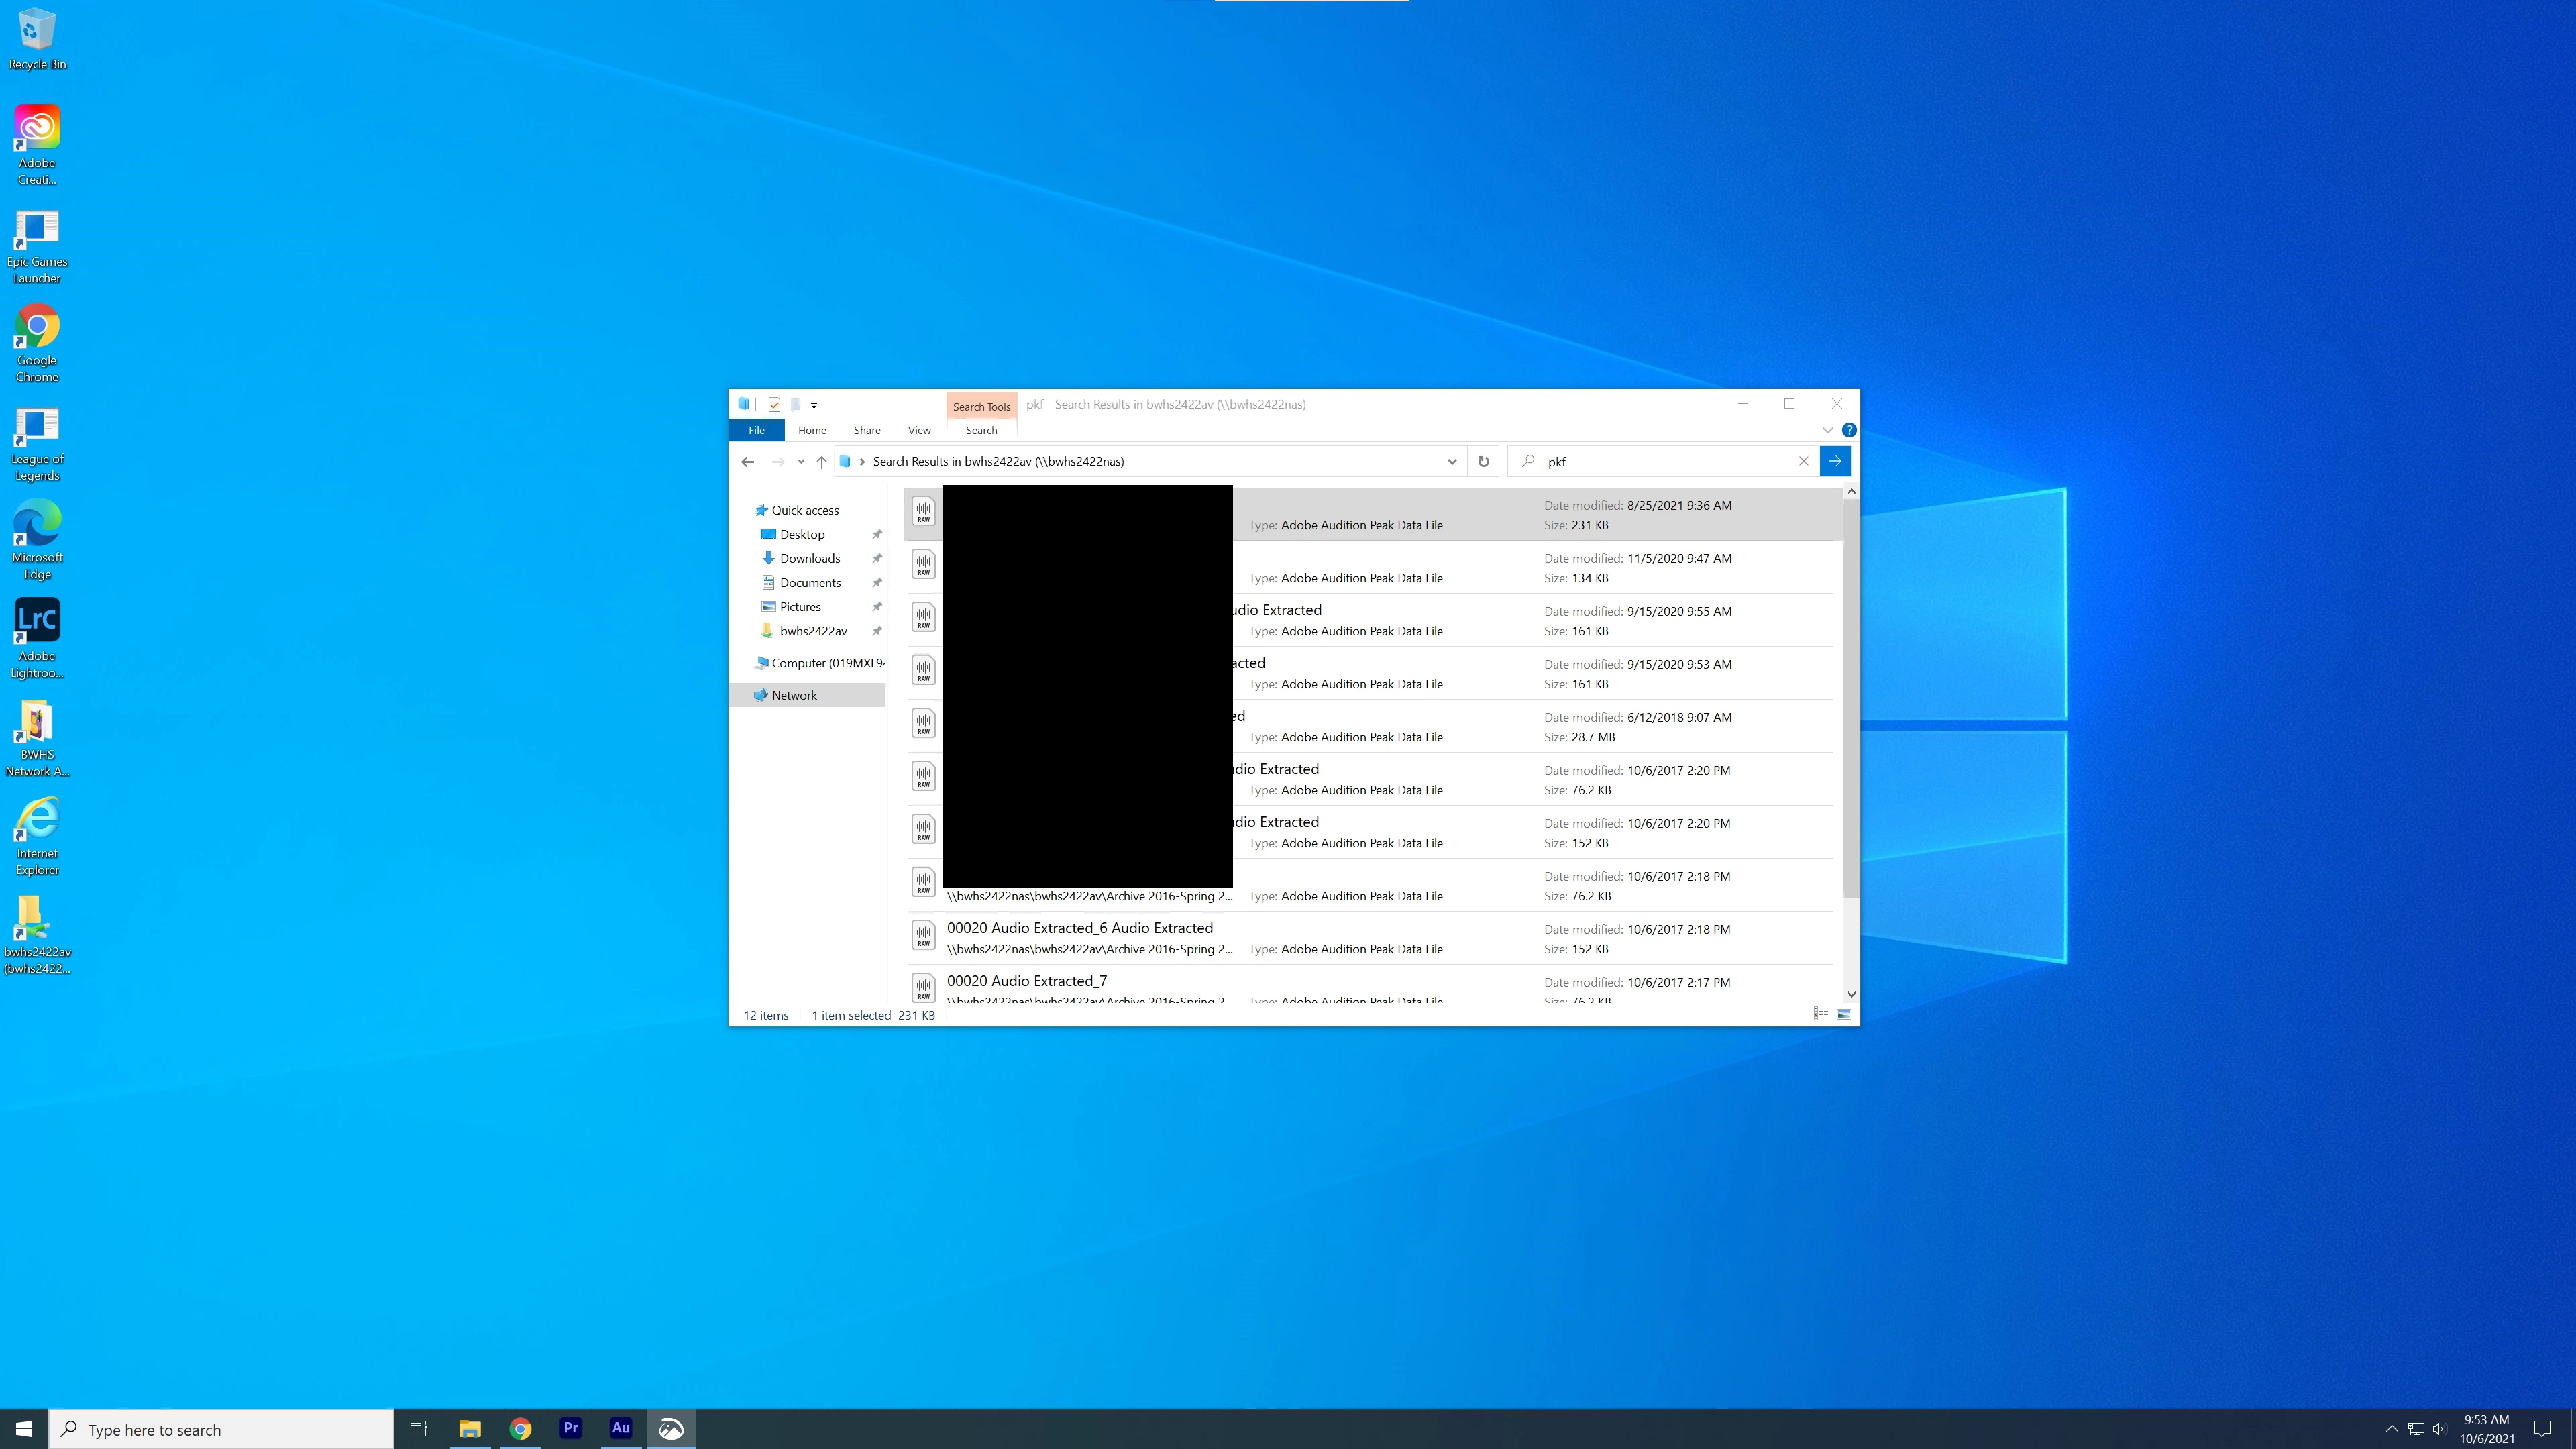This screenshot has width=2576, height=1449.
Task: Open recent locations dropdown arrow
Action: (x=801, y=461)
